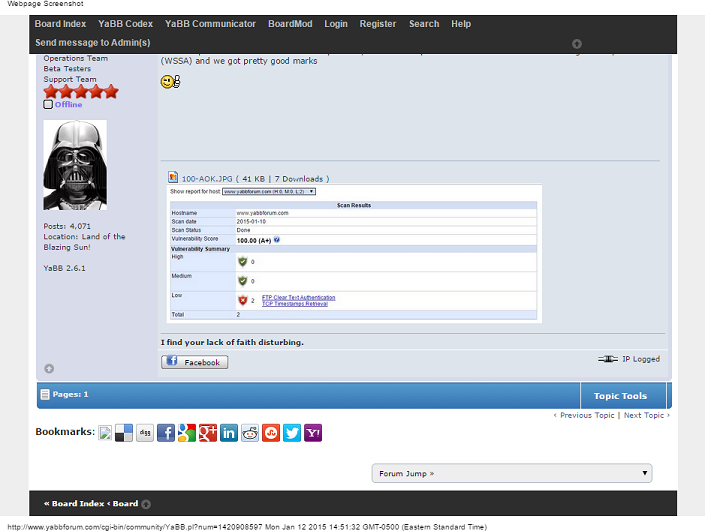705x531 pixels.
Task: Open the Forum Jump dropdown
Action: (512, 473)
